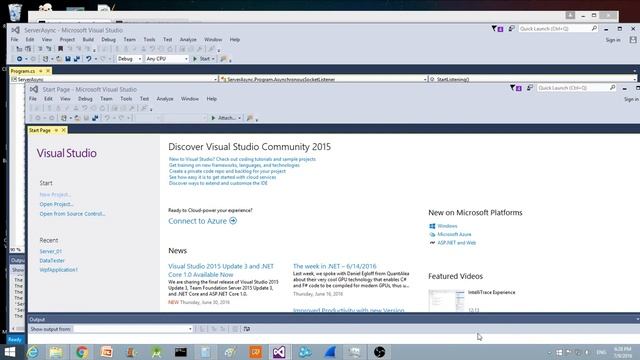Image resolution: width=640 pixels, height=360 pixels.
Task: Click Connect to Azure arrow circle icon
Action: point(233,221)
